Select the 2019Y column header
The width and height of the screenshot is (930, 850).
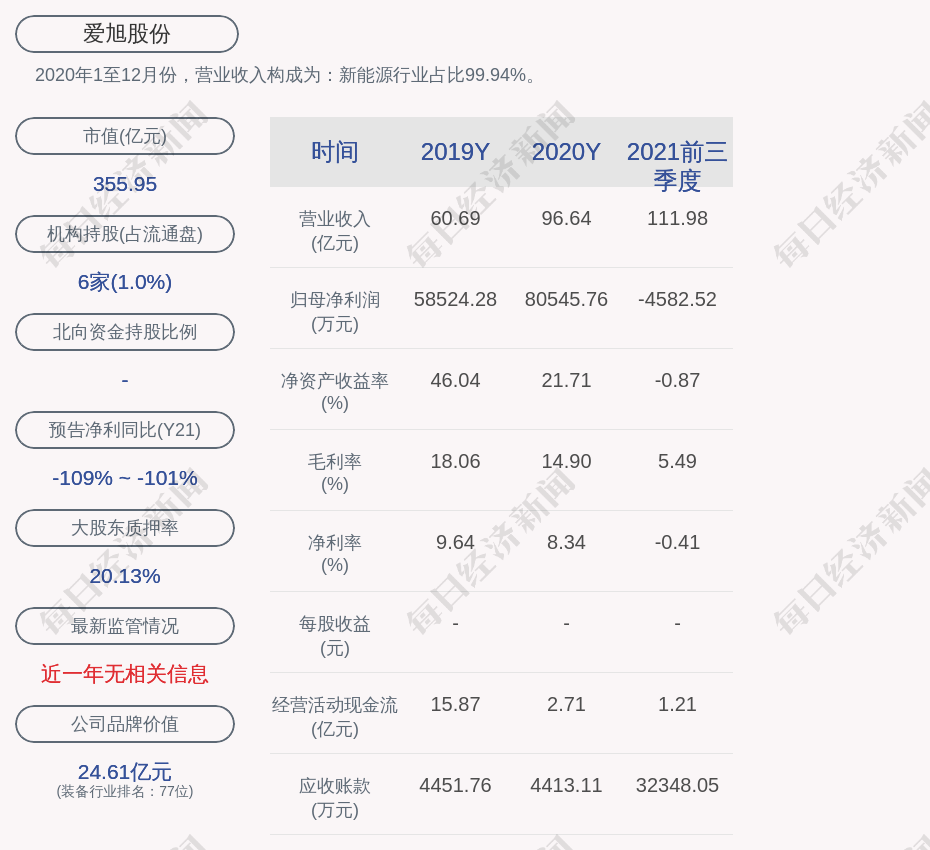pyautogui.click(x=455, y=152)
